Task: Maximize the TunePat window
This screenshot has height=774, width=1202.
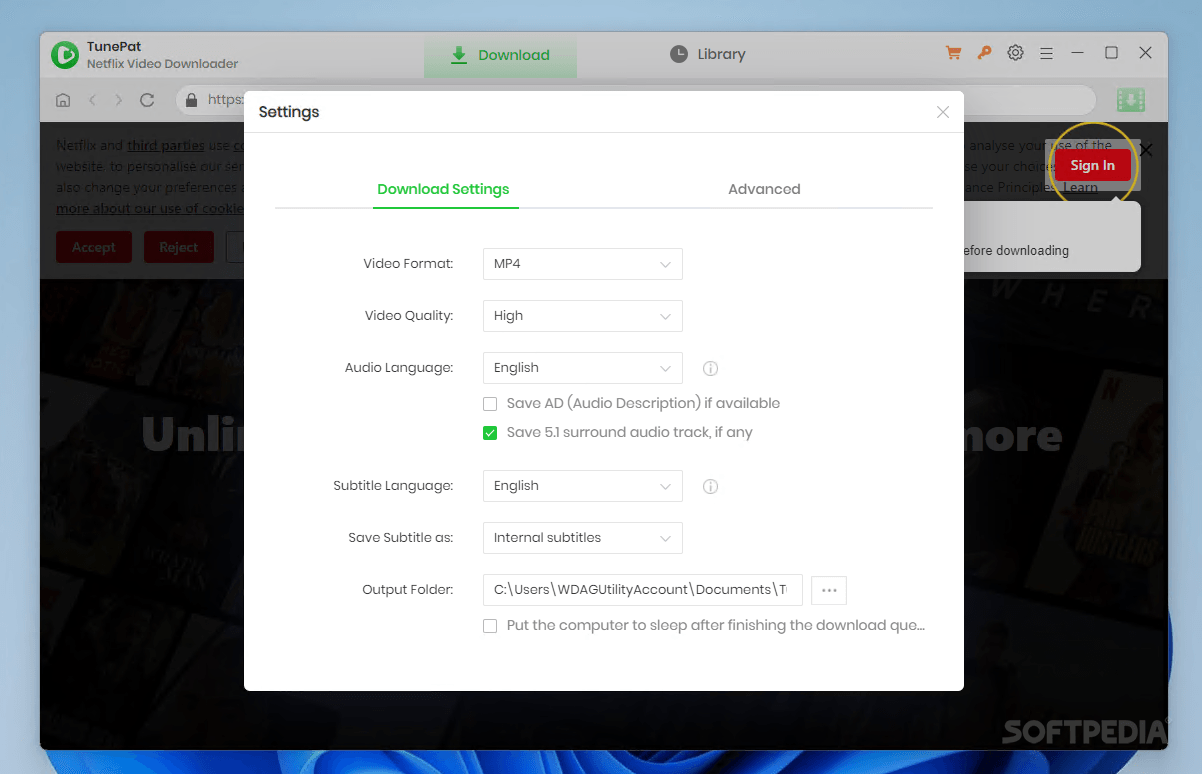Action: coord(1111,53)
